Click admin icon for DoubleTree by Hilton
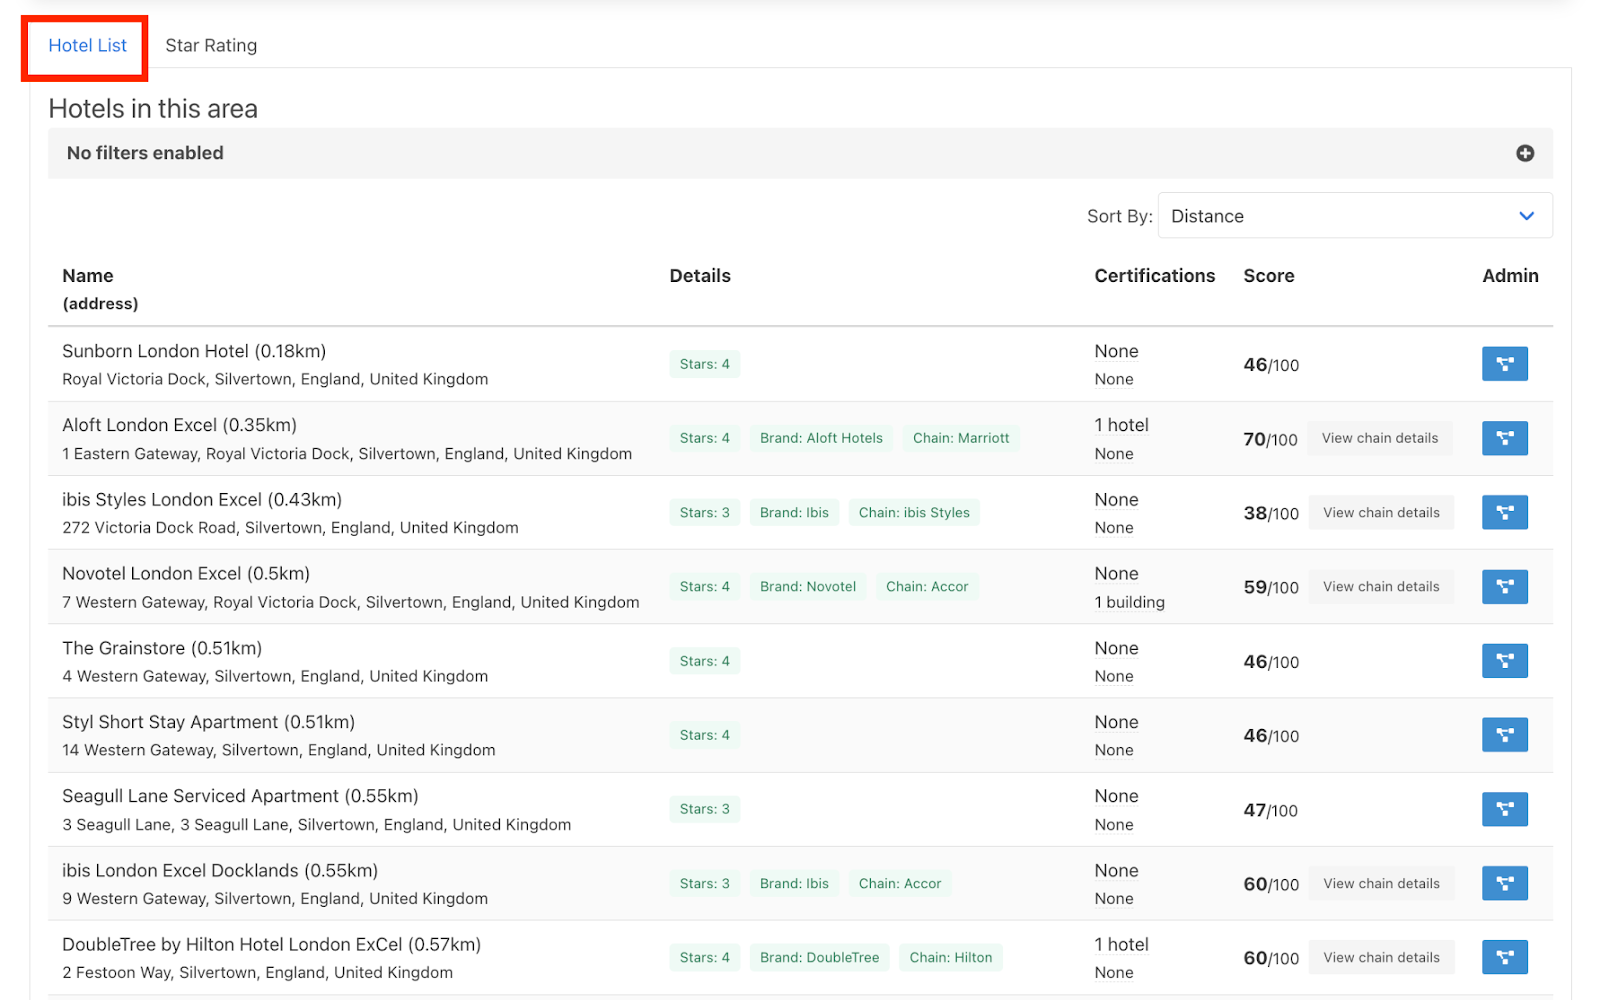Image resolution: width=1600 pixels, height=1000 pixels. [1504, 957]
